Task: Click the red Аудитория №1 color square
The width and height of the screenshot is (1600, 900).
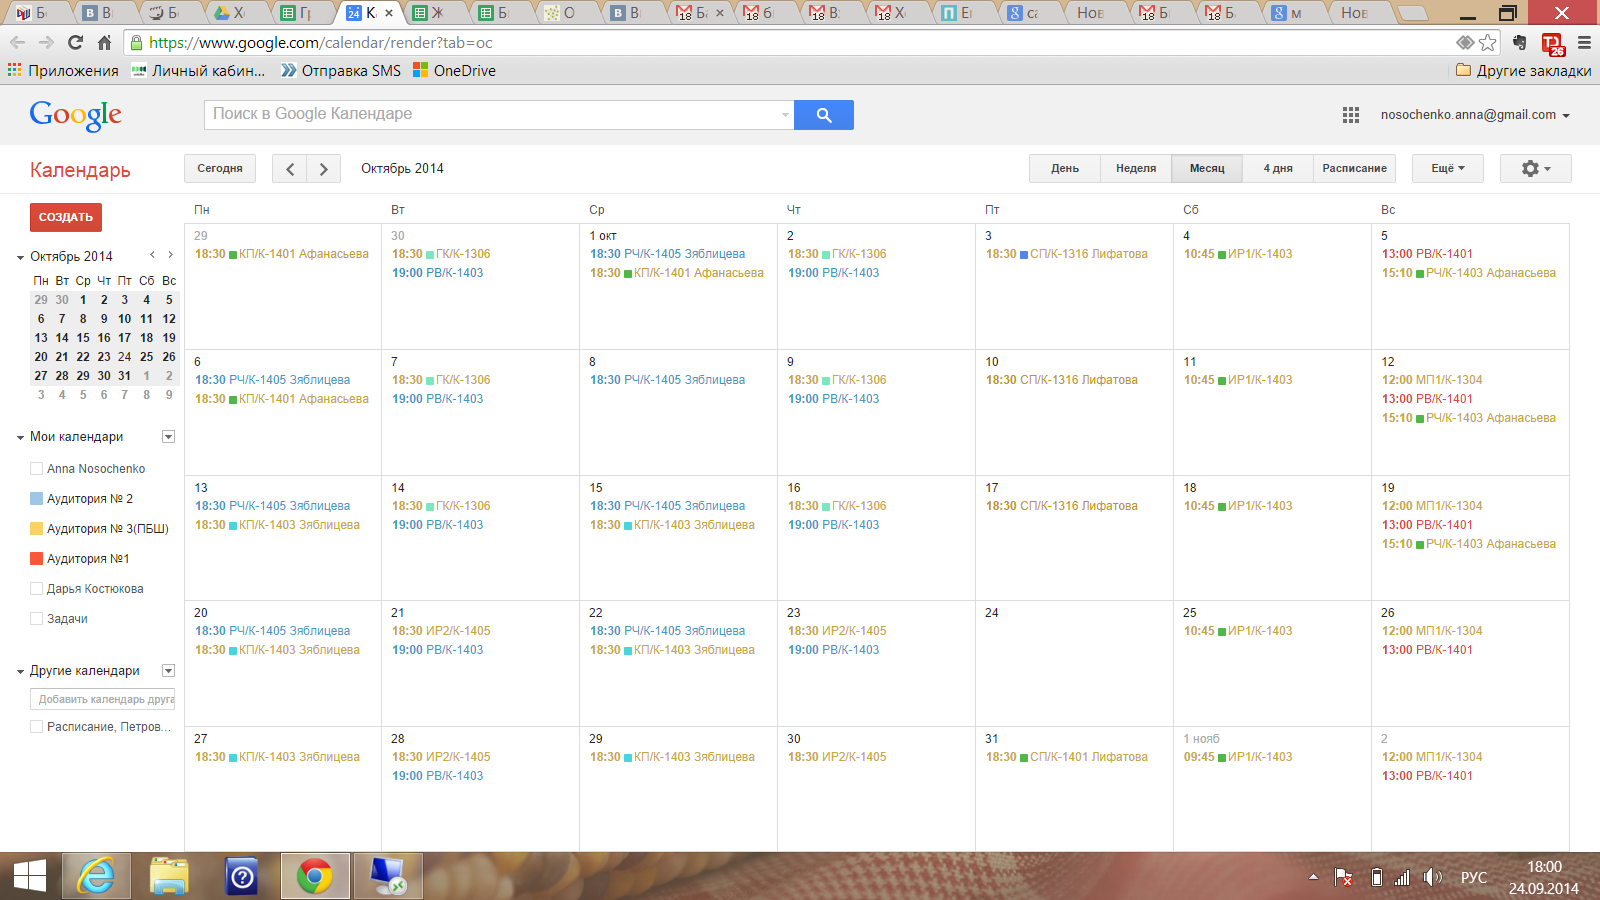Action: tap(37, 559)
